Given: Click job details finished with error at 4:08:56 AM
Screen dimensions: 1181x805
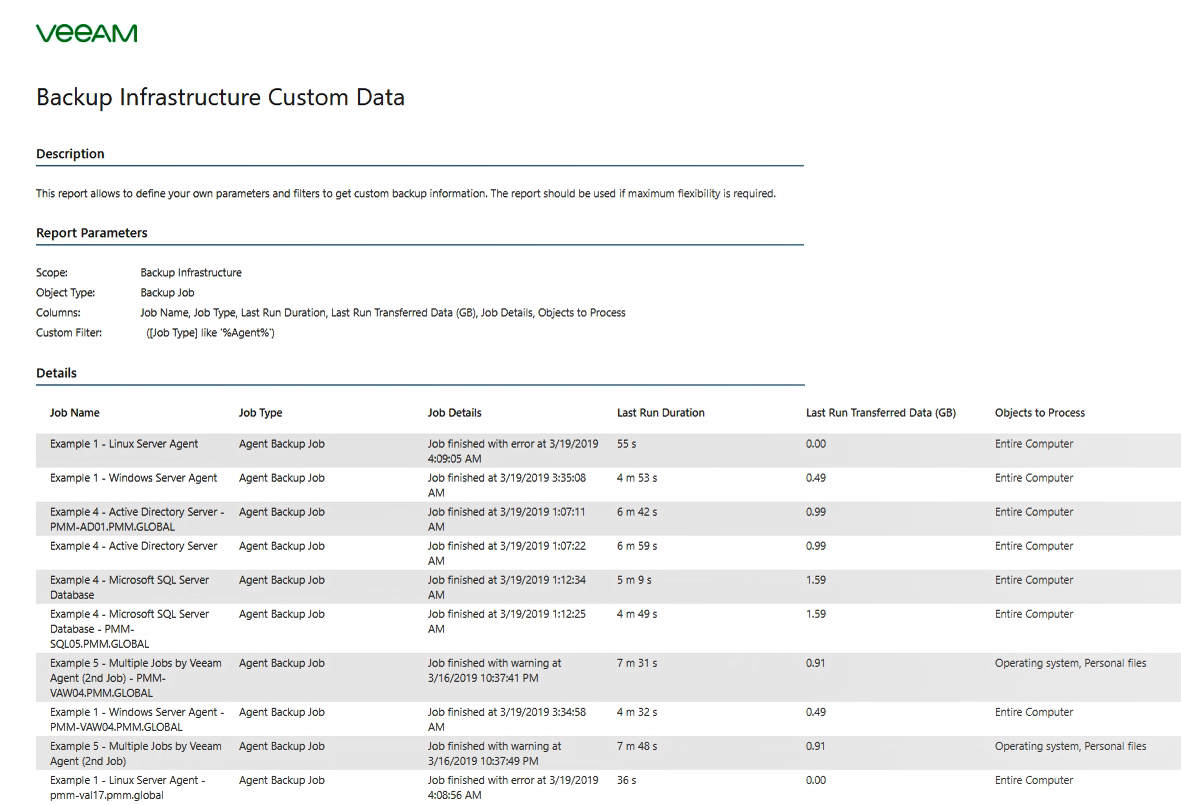Looking at the screenshot, I should click(513, 788).
